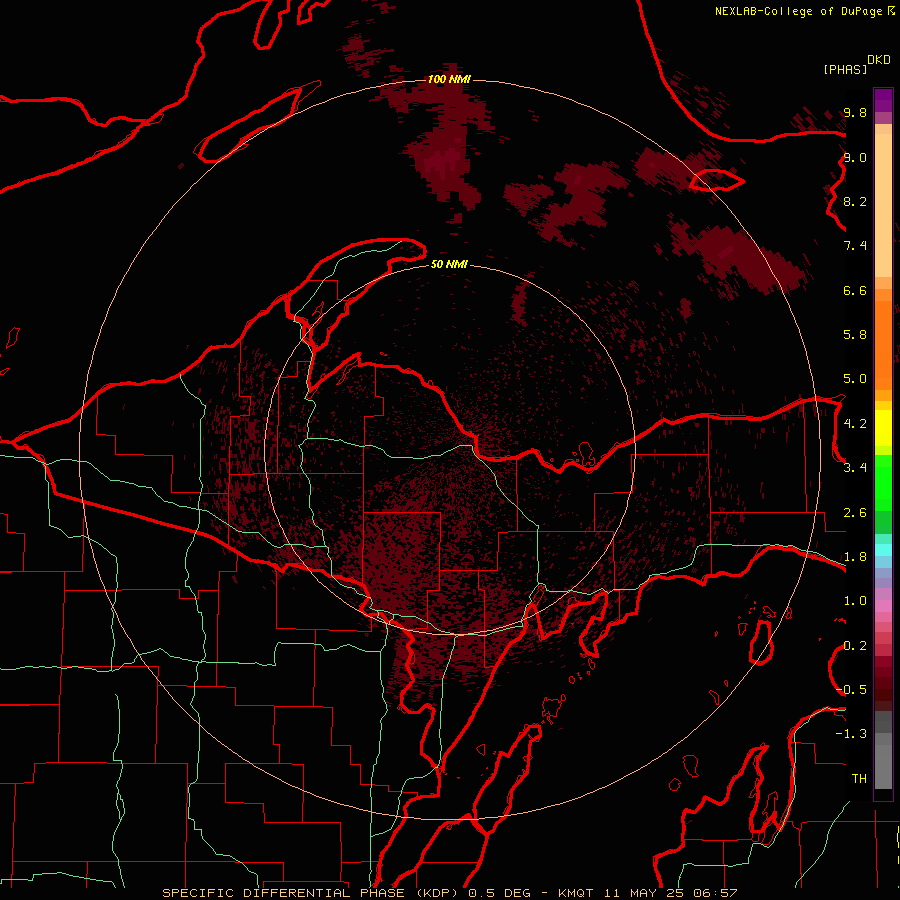Click the 0.2 scale value
The image size is (900, 900).
pyautogui.click(x=855, y=646)
